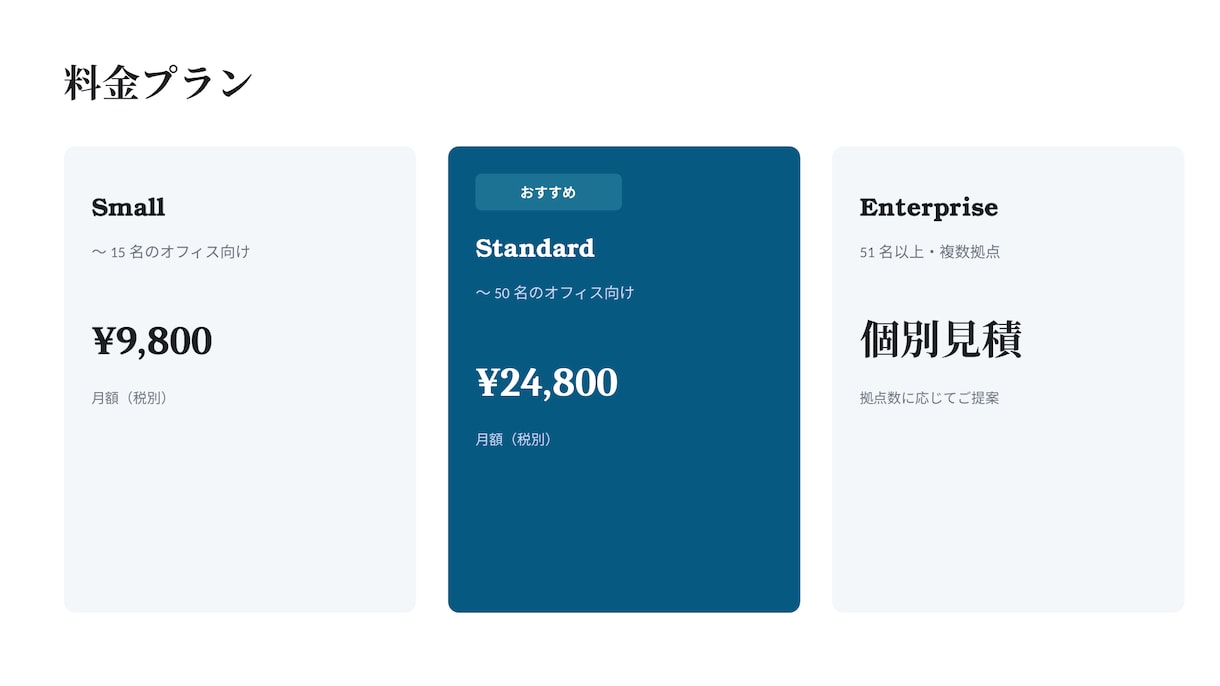
Task: Click the 〜15名のオフィス向け description
Action: pyautogui.click(x=171, y=252)
